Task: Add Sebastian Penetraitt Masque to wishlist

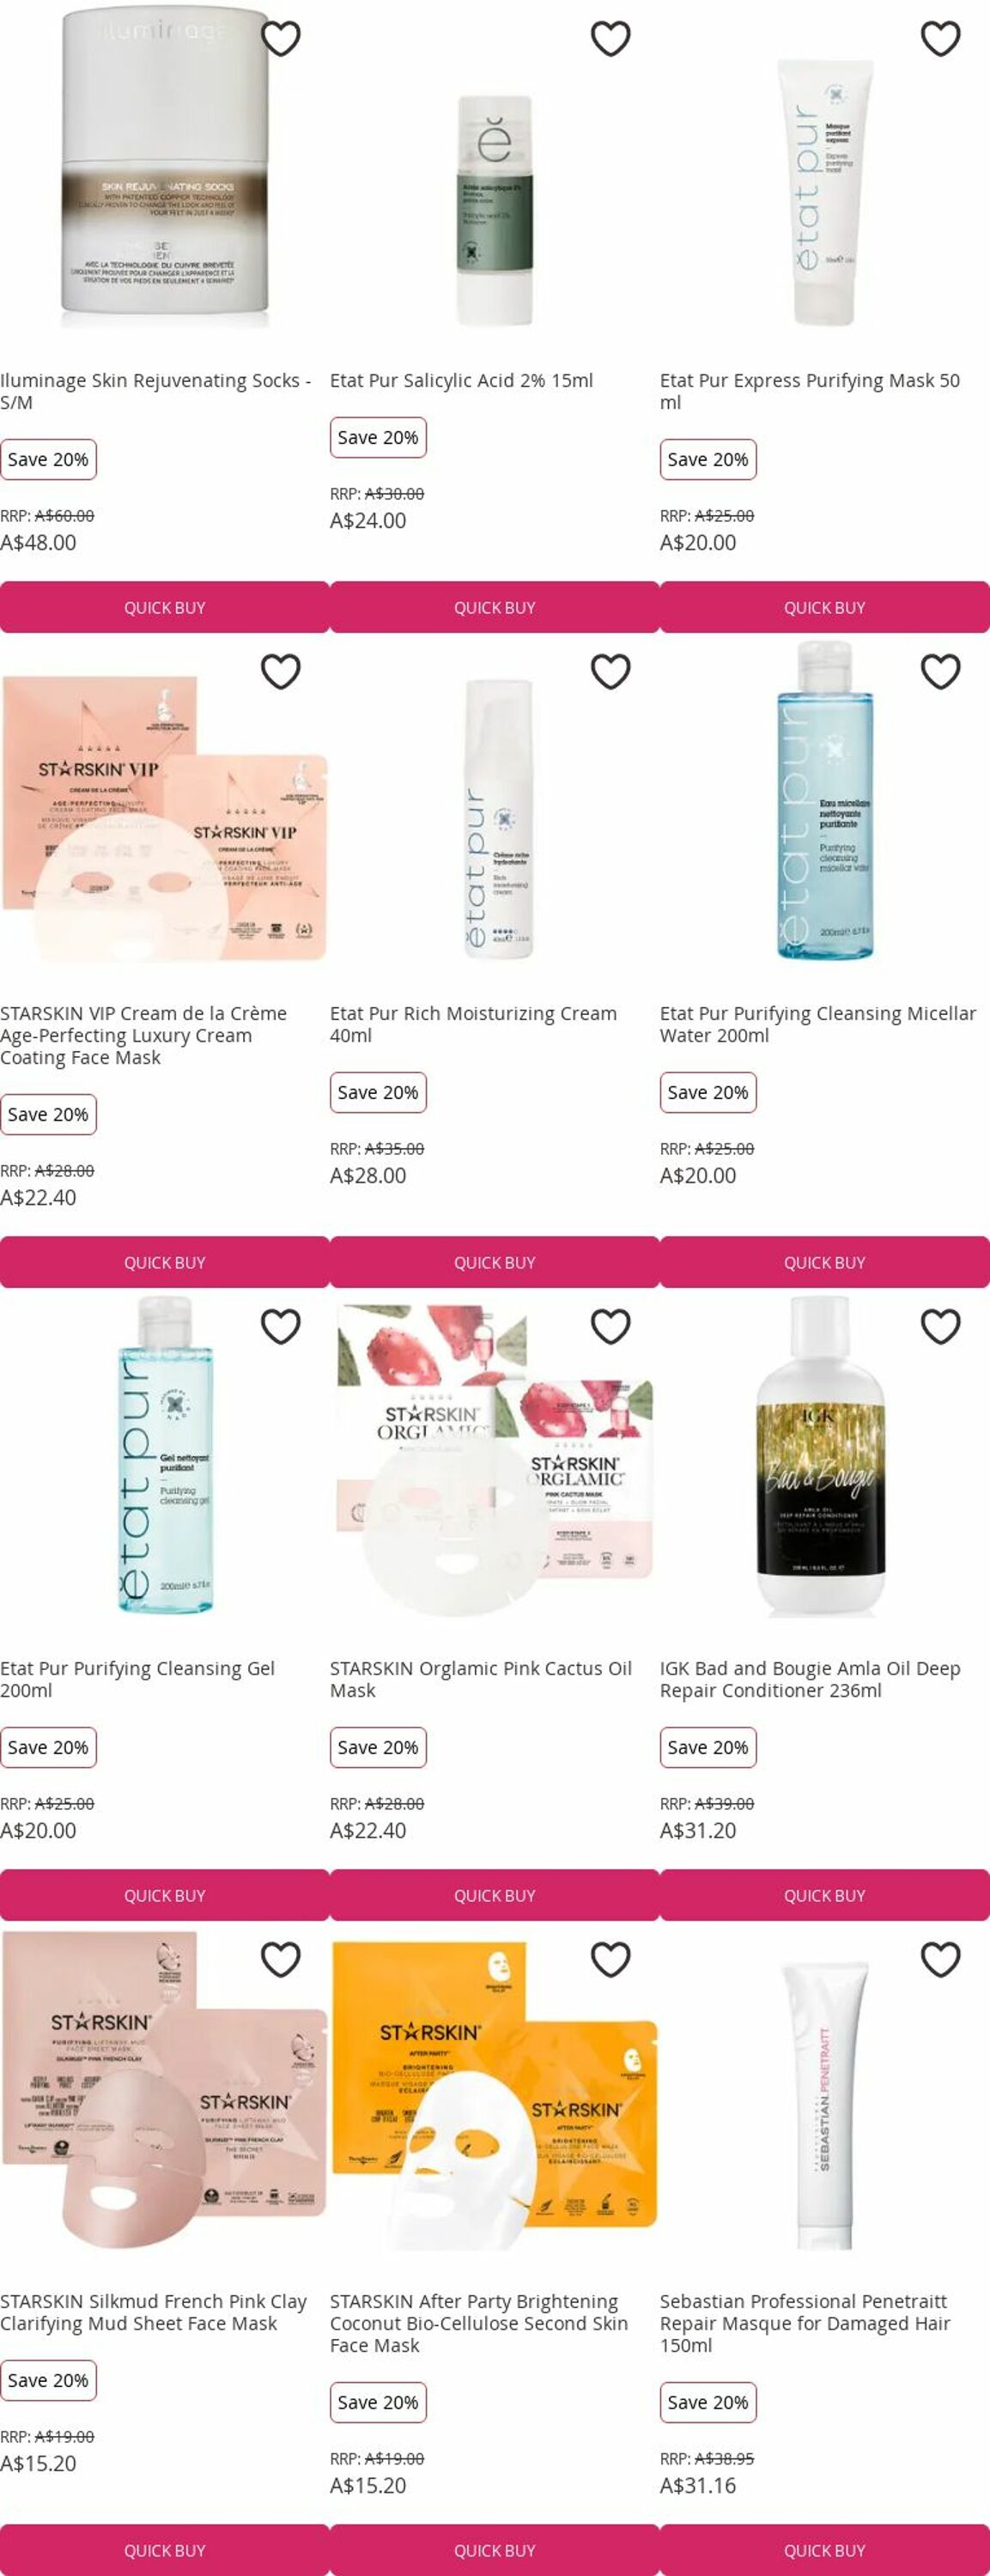Action: click(941, 1960)
